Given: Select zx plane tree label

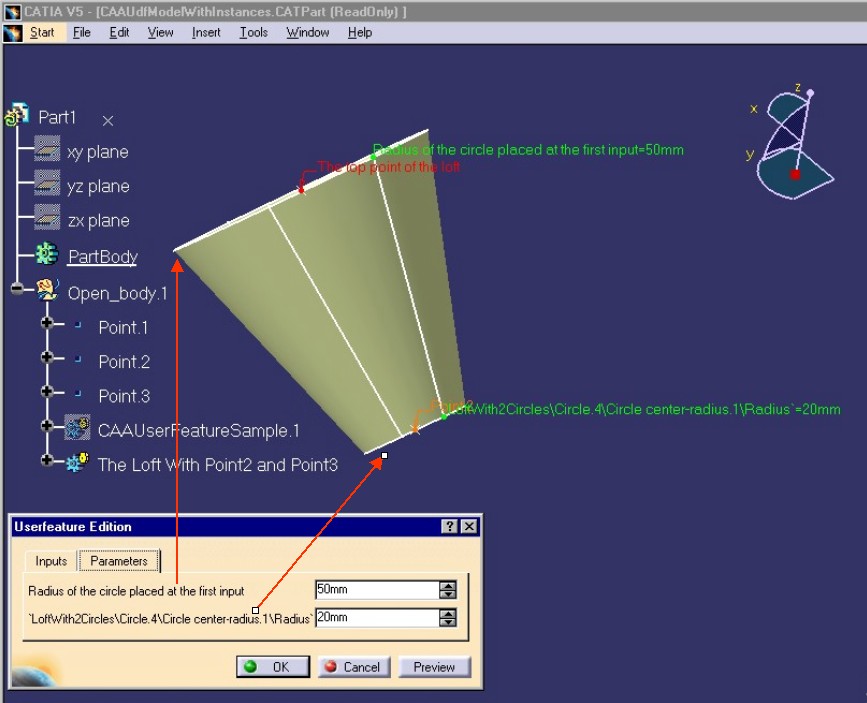Looking at the screenshot, I should pos(98,221).
